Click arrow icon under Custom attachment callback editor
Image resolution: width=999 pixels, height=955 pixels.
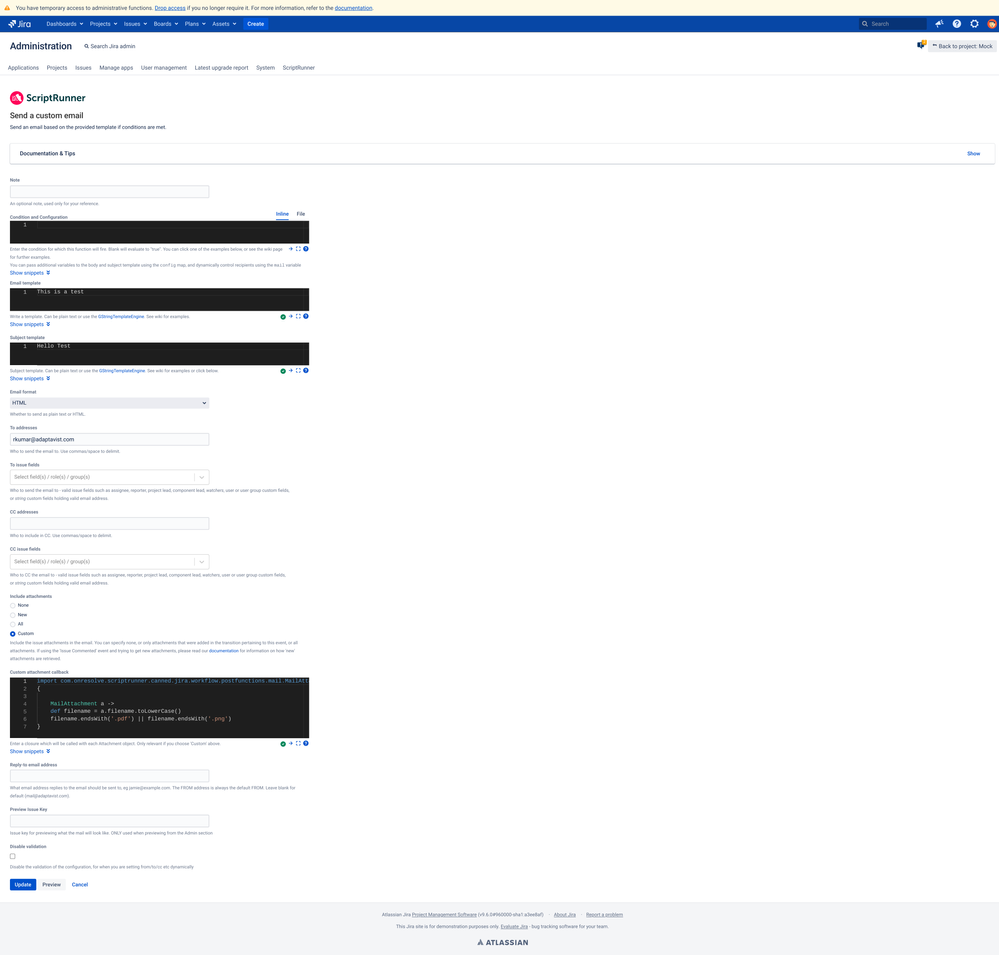(x=291, y=743)
